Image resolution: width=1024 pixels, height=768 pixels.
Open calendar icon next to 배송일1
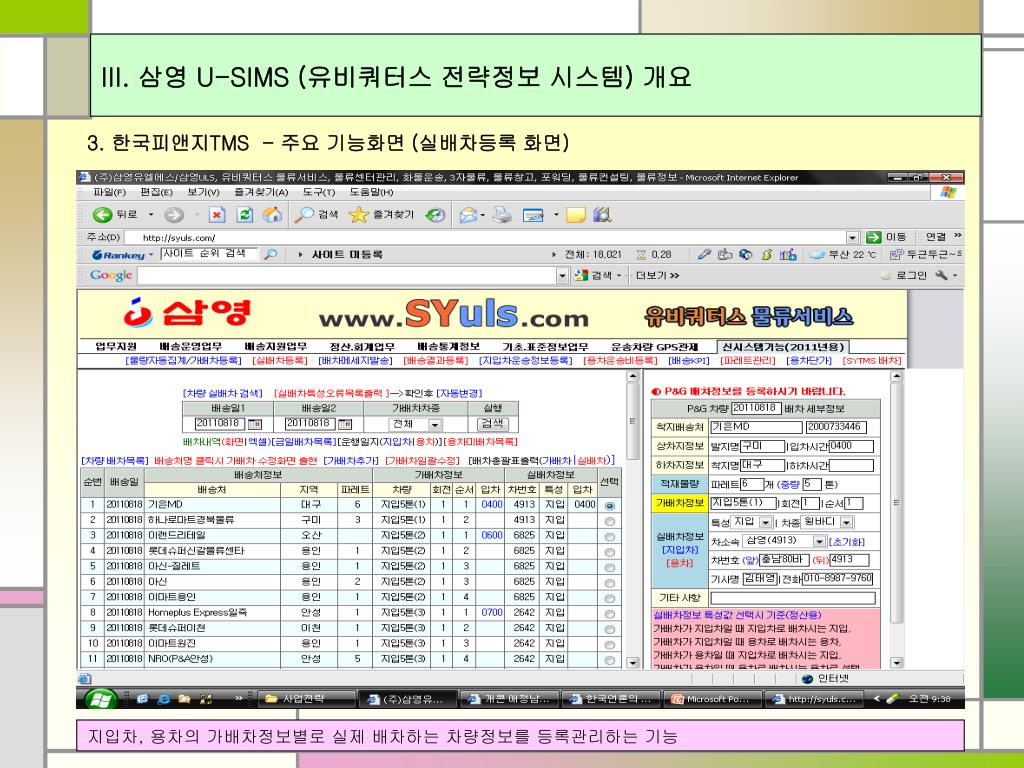[x=255, y=424]
